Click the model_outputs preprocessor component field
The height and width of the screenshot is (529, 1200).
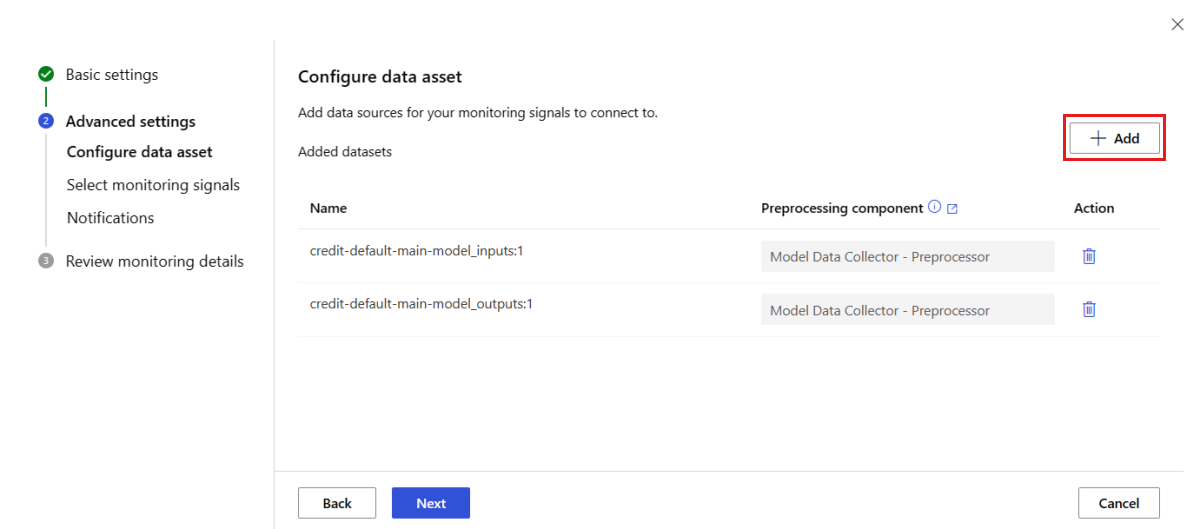click(x=907, y=310)
